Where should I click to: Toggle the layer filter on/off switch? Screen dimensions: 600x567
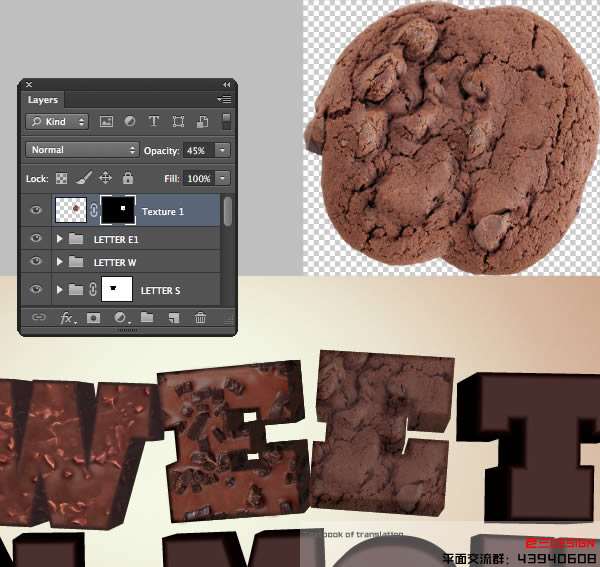(226, 121)
